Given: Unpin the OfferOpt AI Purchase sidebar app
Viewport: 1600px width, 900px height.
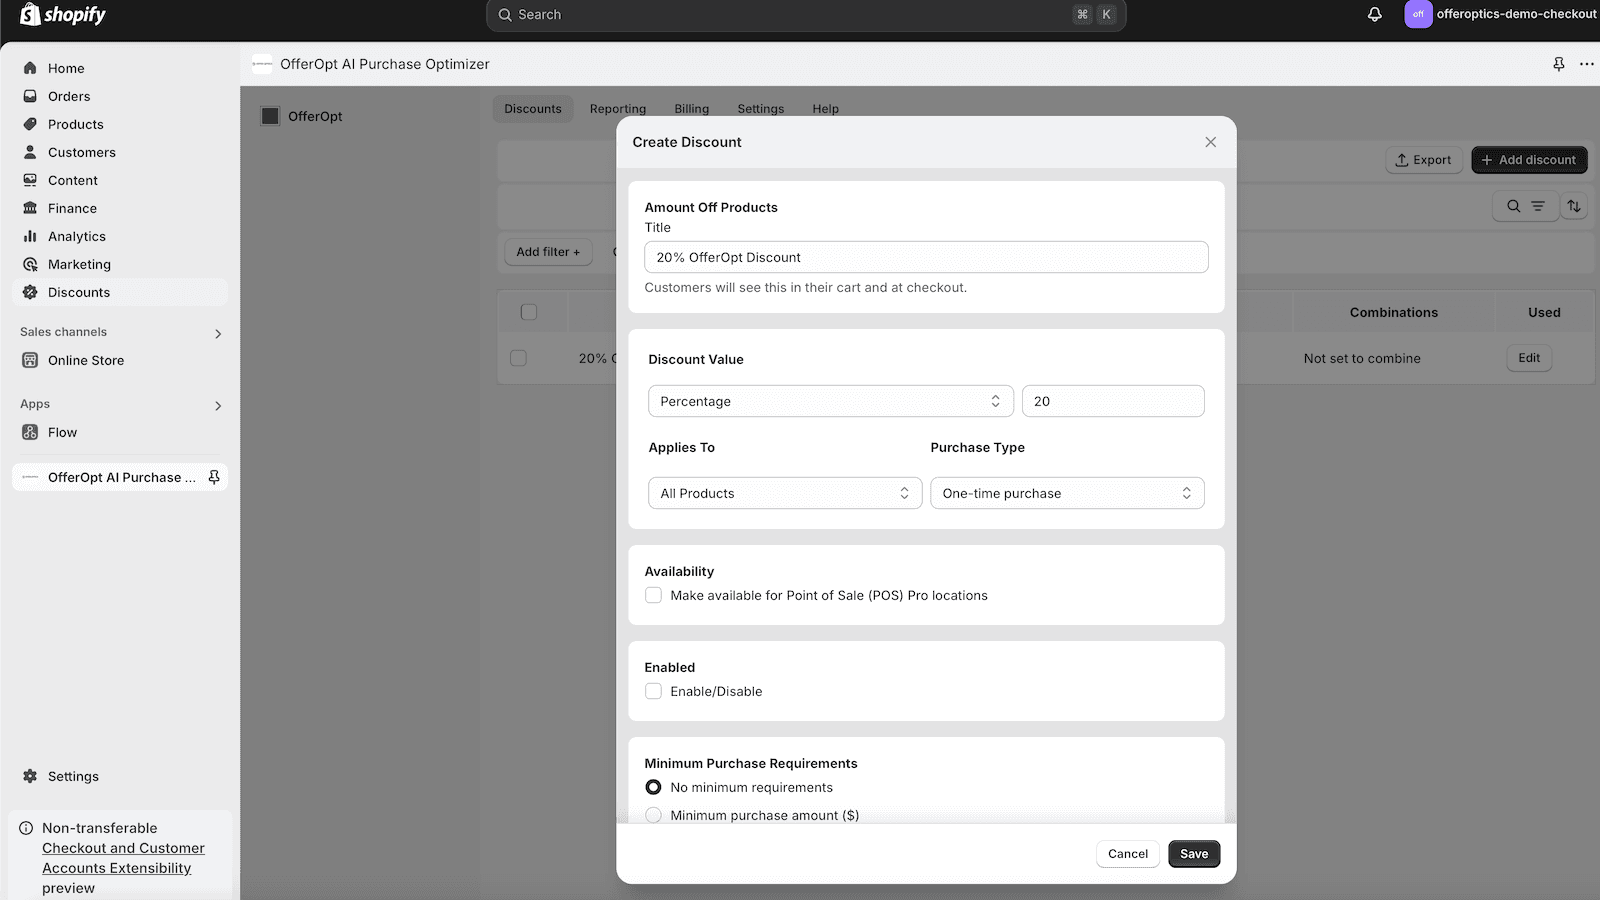Looking at the screenshot, I should tap(213, 477).
